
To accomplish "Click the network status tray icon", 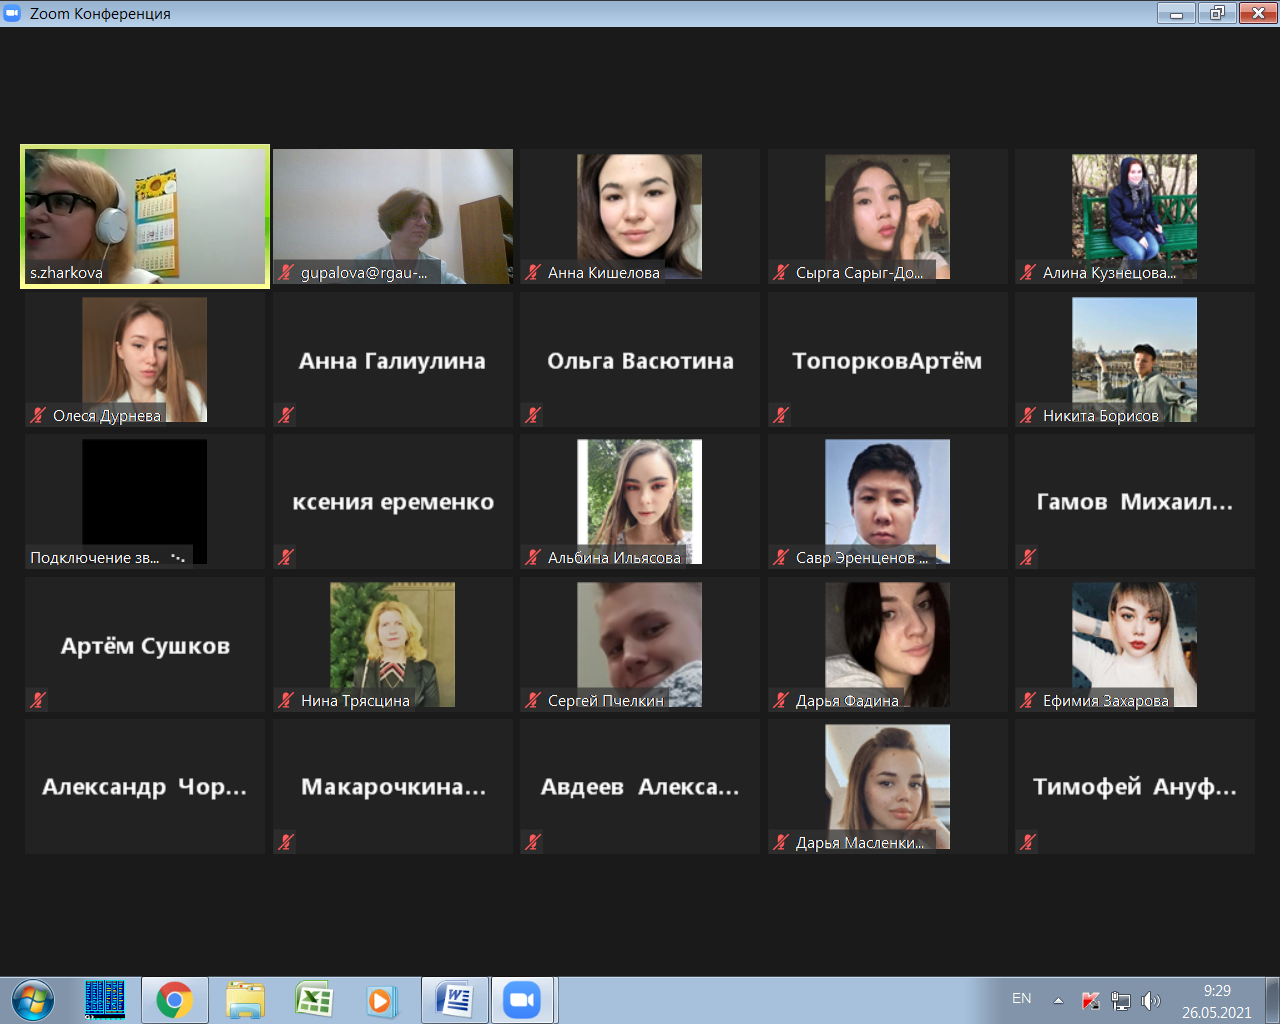I will 1121,1000.
